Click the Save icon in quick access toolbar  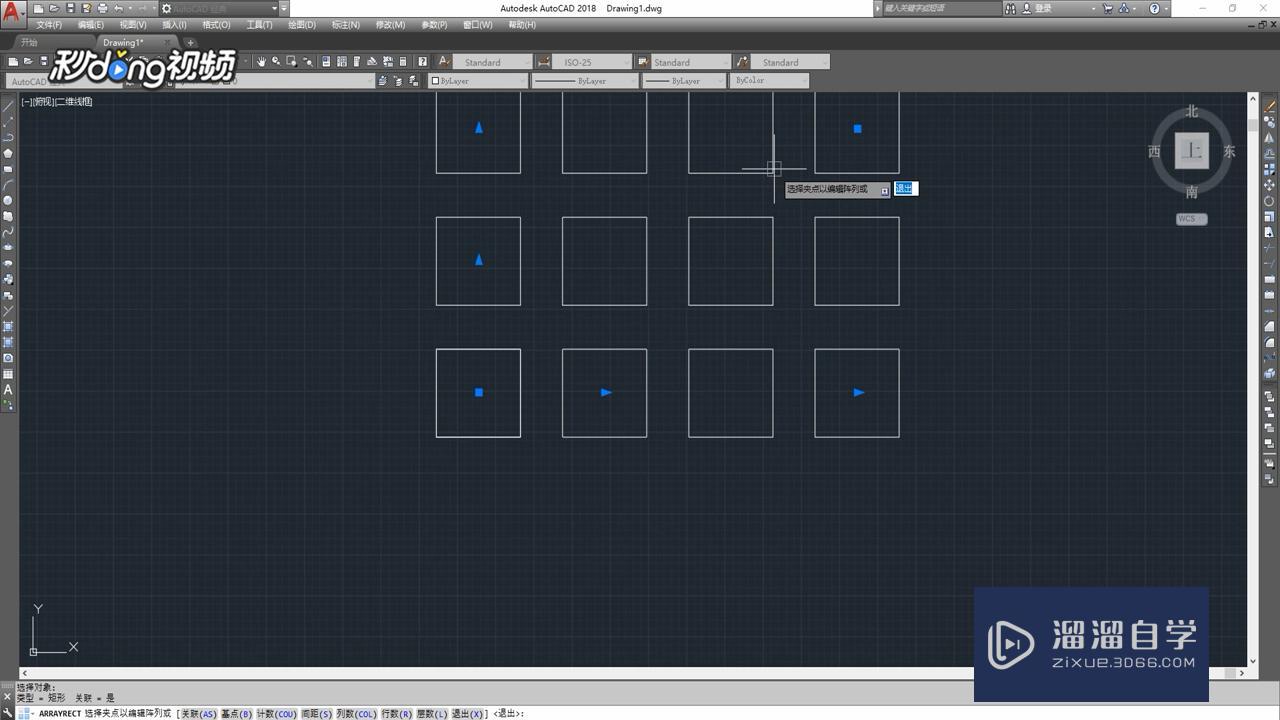70,8
